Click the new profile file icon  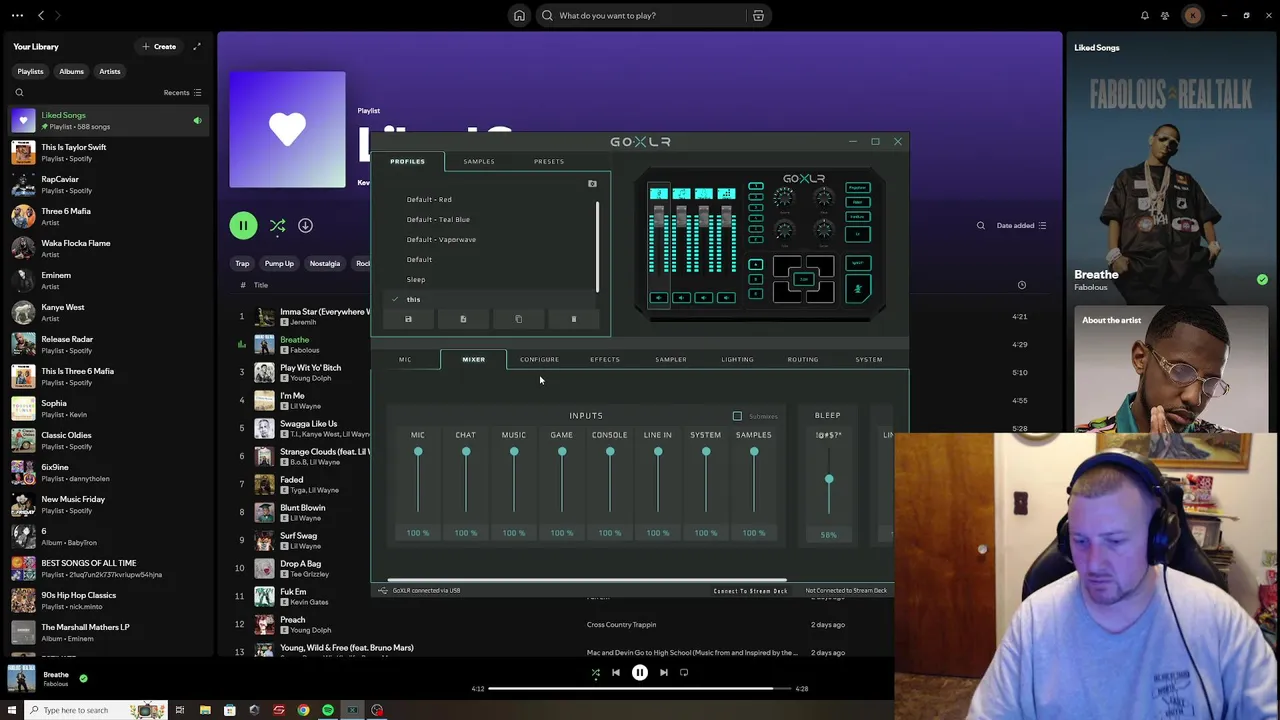click(463, 319)
